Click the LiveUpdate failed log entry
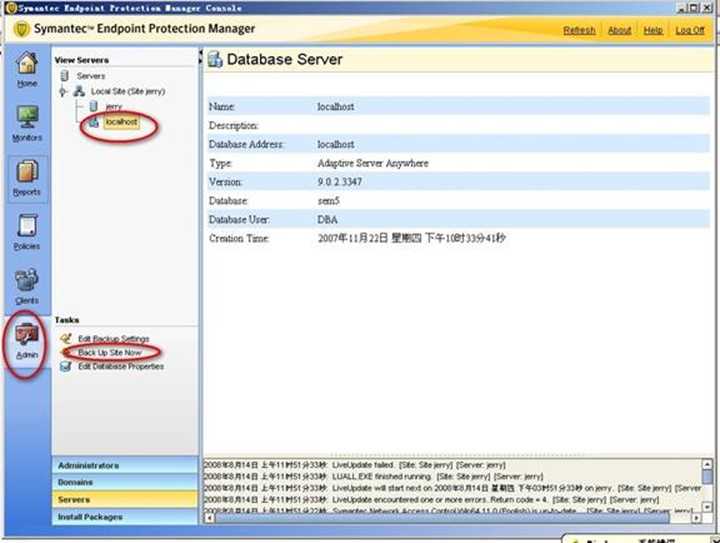The height and width of the screenshot is (543, 720). click(x=354, y=465)
